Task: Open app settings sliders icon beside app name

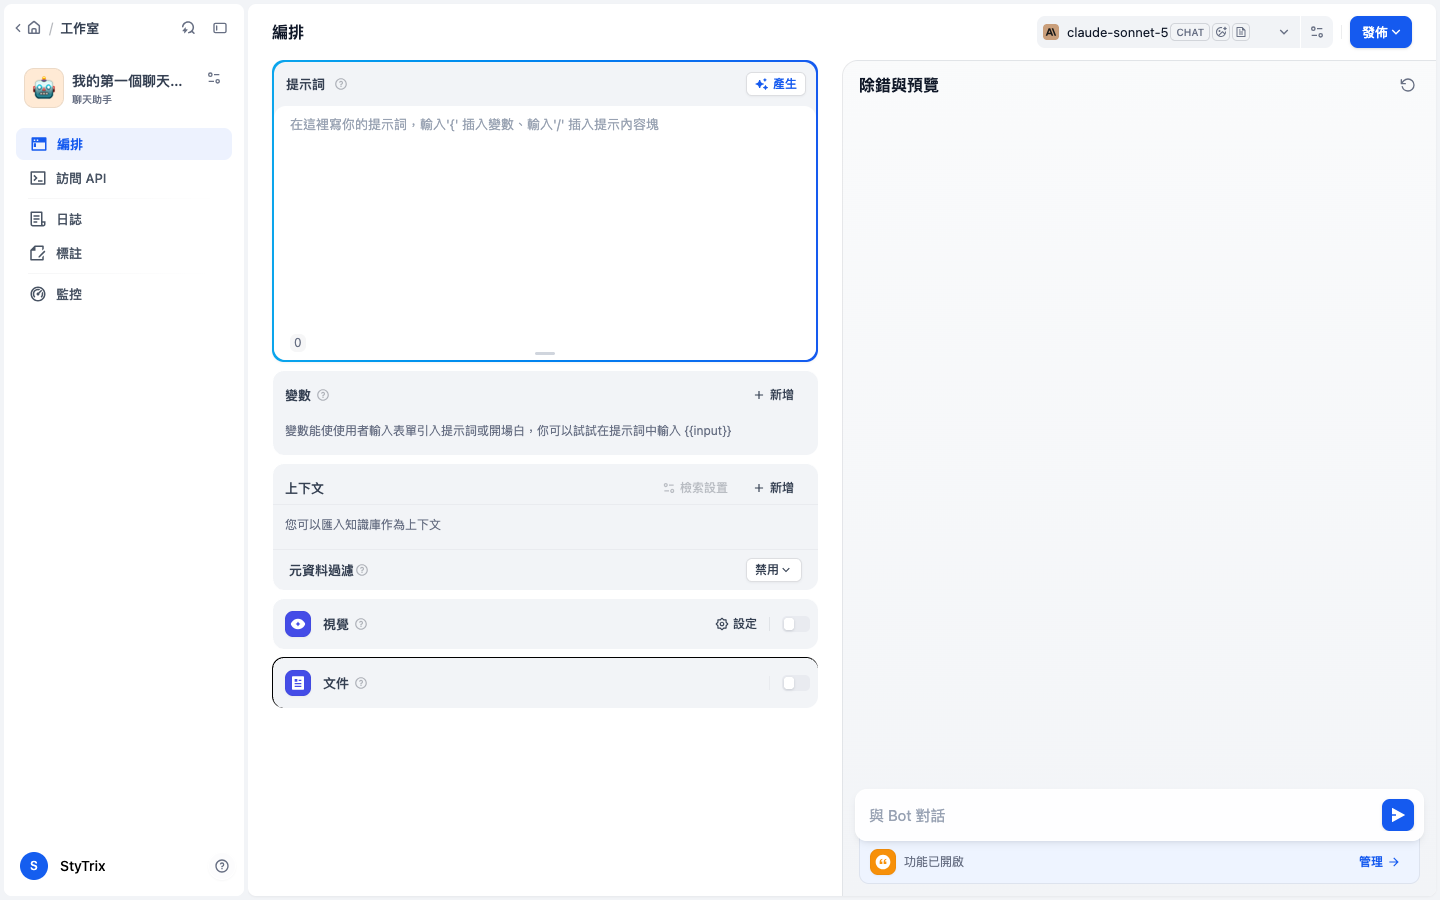Action: coord(214,78)
